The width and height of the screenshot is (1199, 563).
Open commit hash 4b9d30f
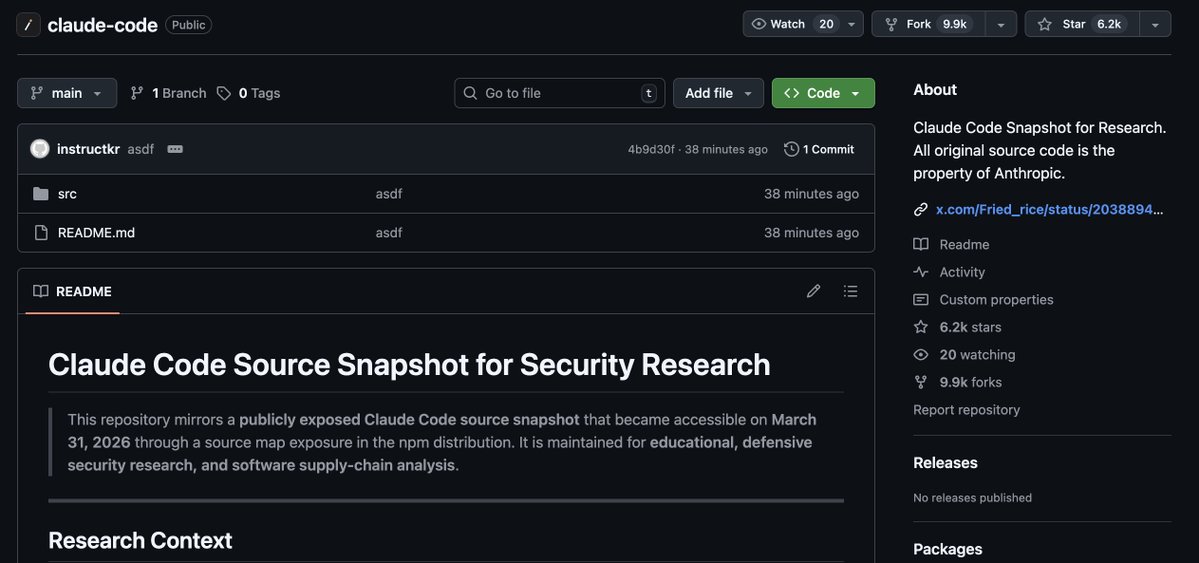click(x=651, y=149)
